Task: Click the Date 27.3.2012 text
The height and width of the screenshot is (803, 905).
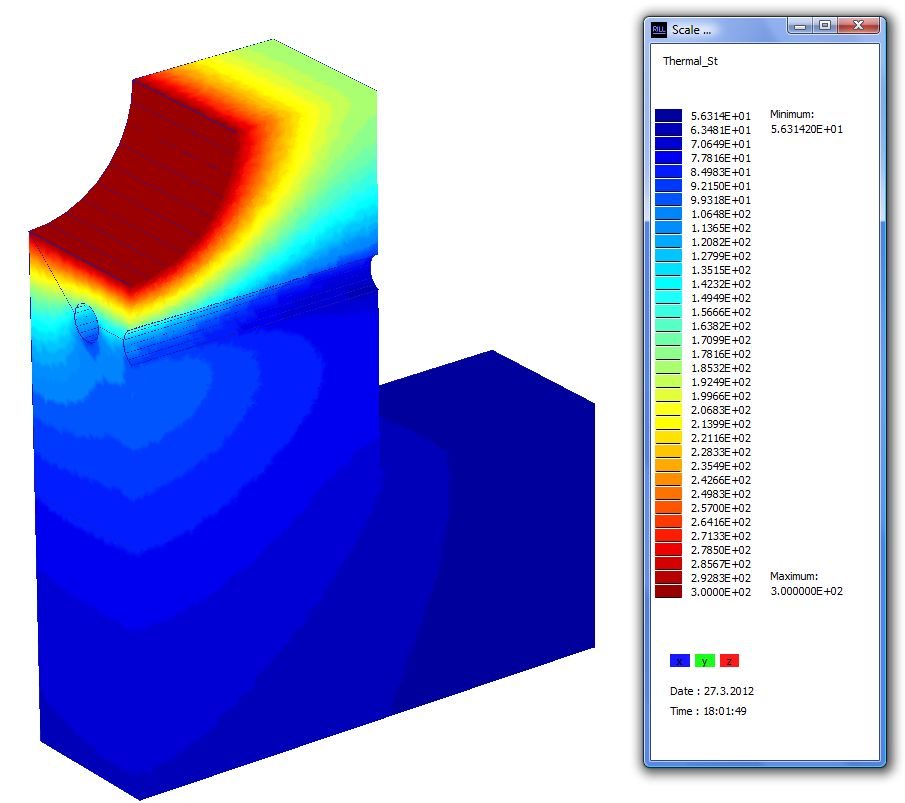Action: coord(712,691)
